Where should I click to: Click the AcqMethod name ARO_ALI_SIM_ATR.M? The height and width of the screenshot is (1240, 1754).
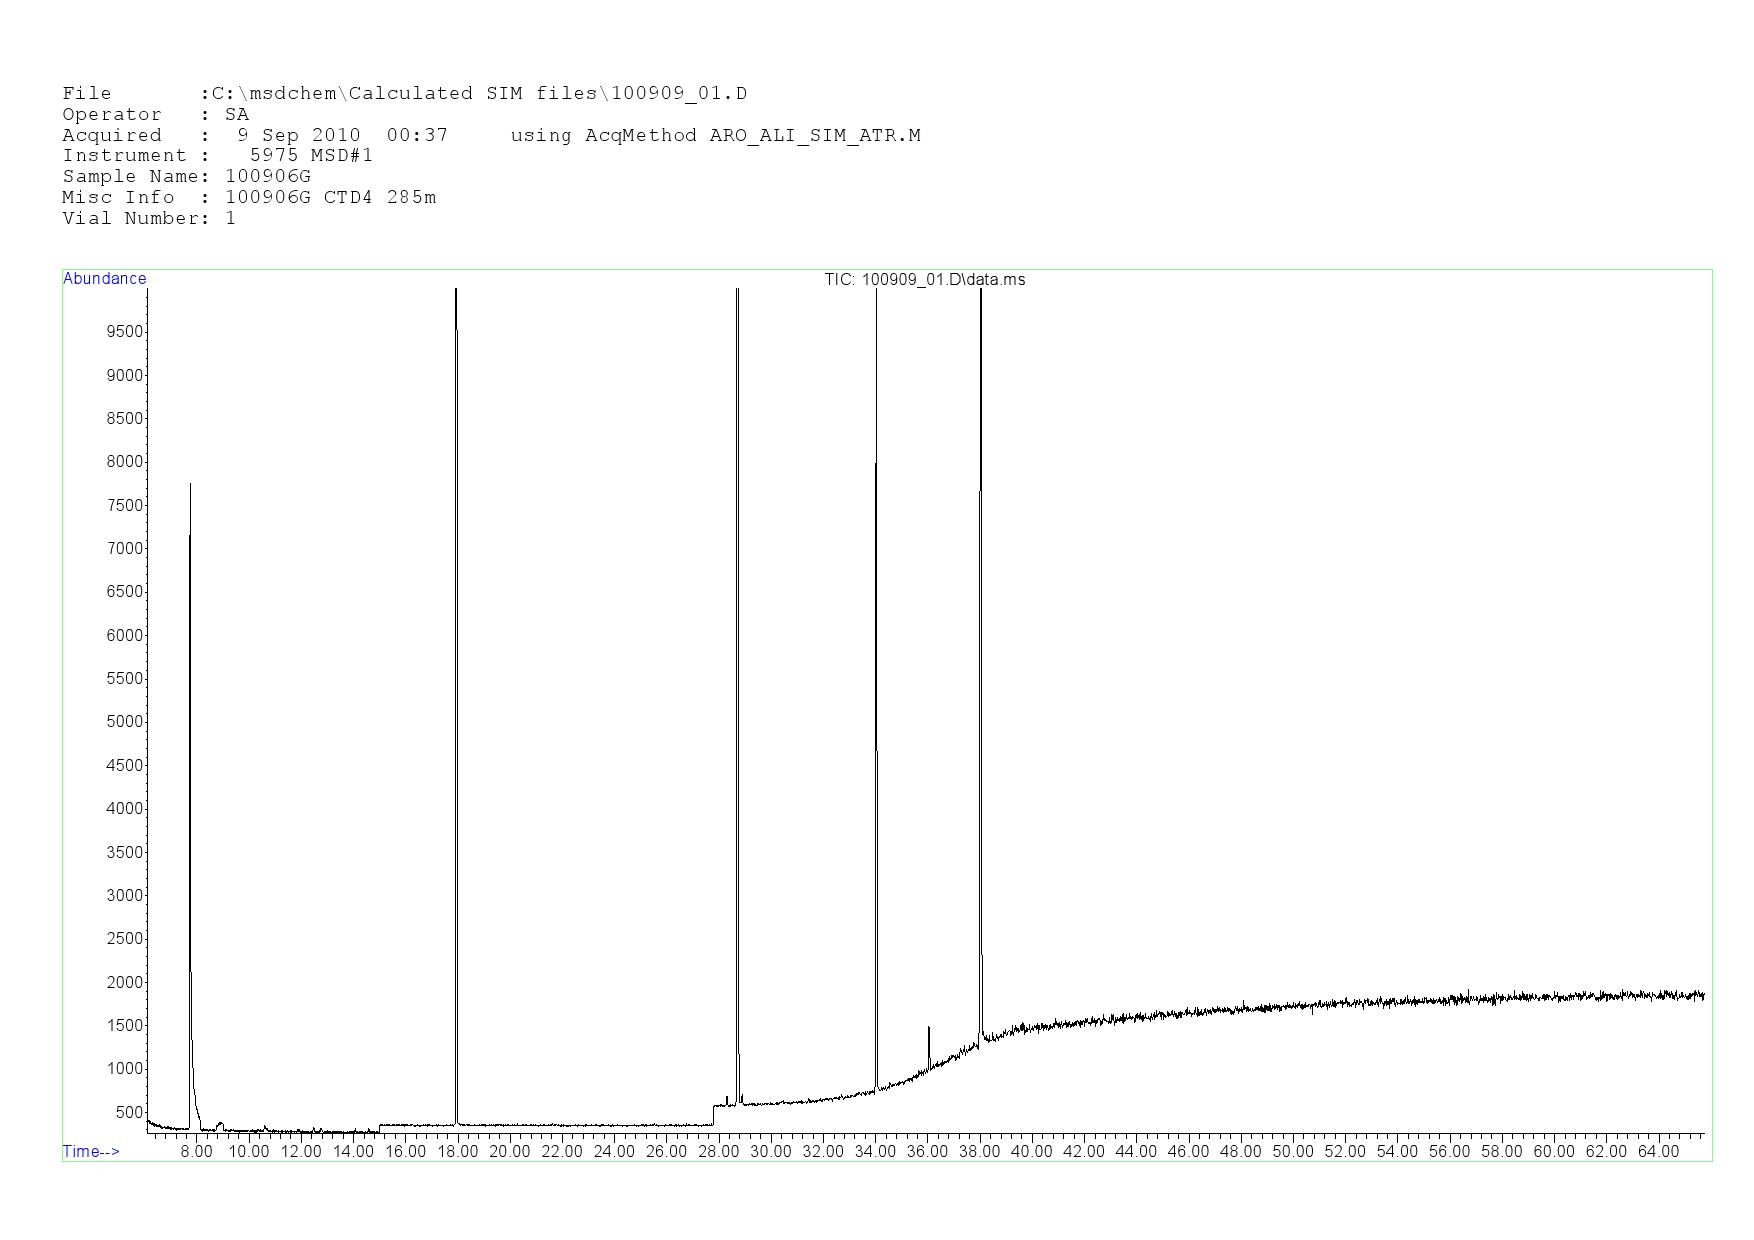click(x=814, y=135)
